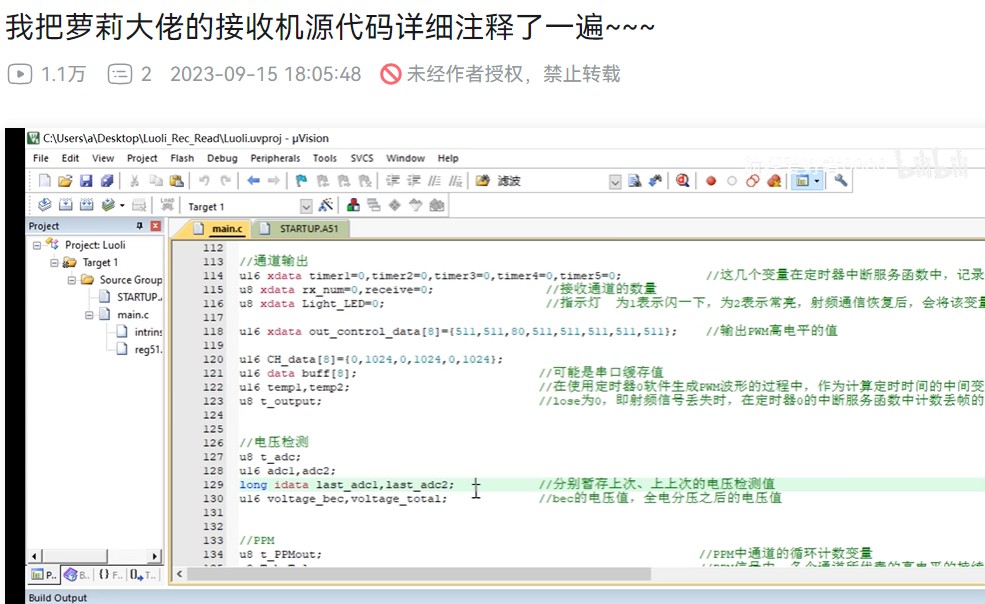This screenshot has width=985, height=604.
Task: Insert a bookmark with the flag icon
Action: tap(301, 181)
